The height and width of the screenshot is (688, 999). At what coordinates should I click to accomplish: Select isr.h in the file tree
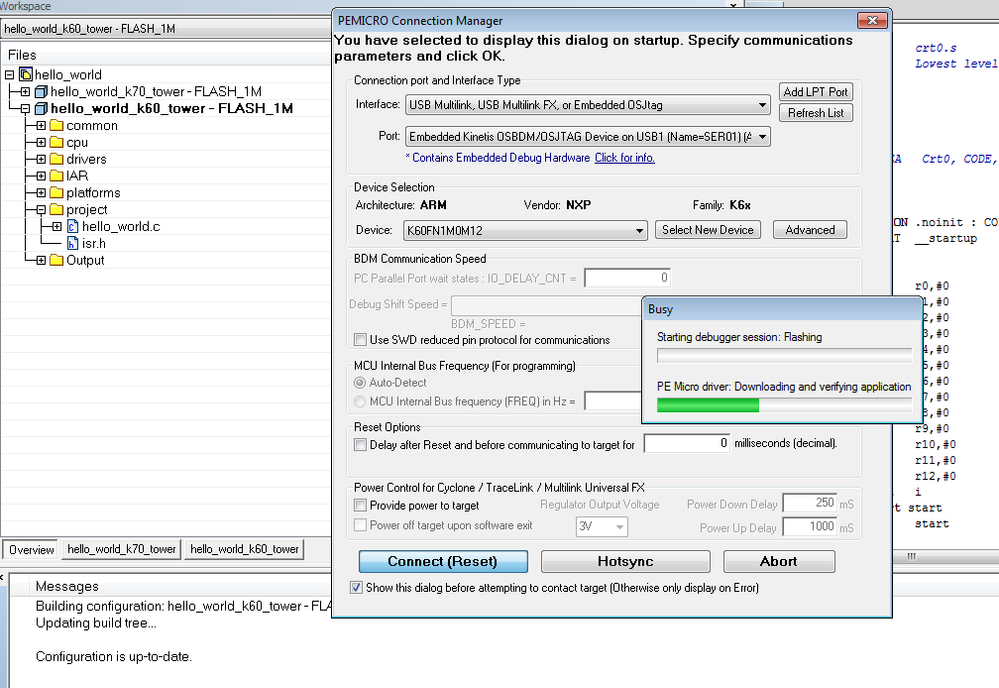(x=94, y=243)
